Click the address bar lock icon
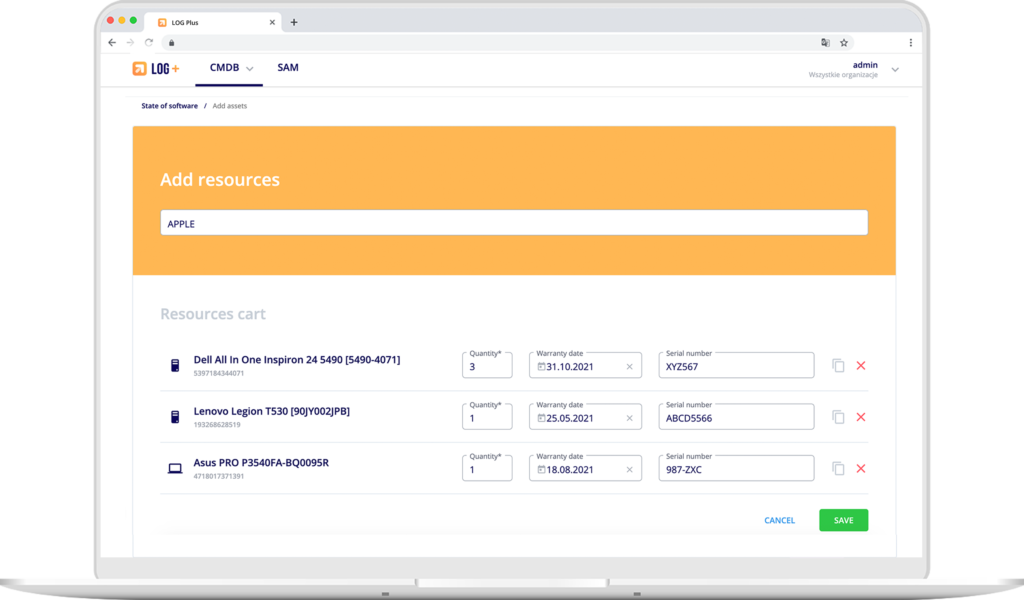The width and height of the screenshot is (1024, 600). tap(172, 43)
